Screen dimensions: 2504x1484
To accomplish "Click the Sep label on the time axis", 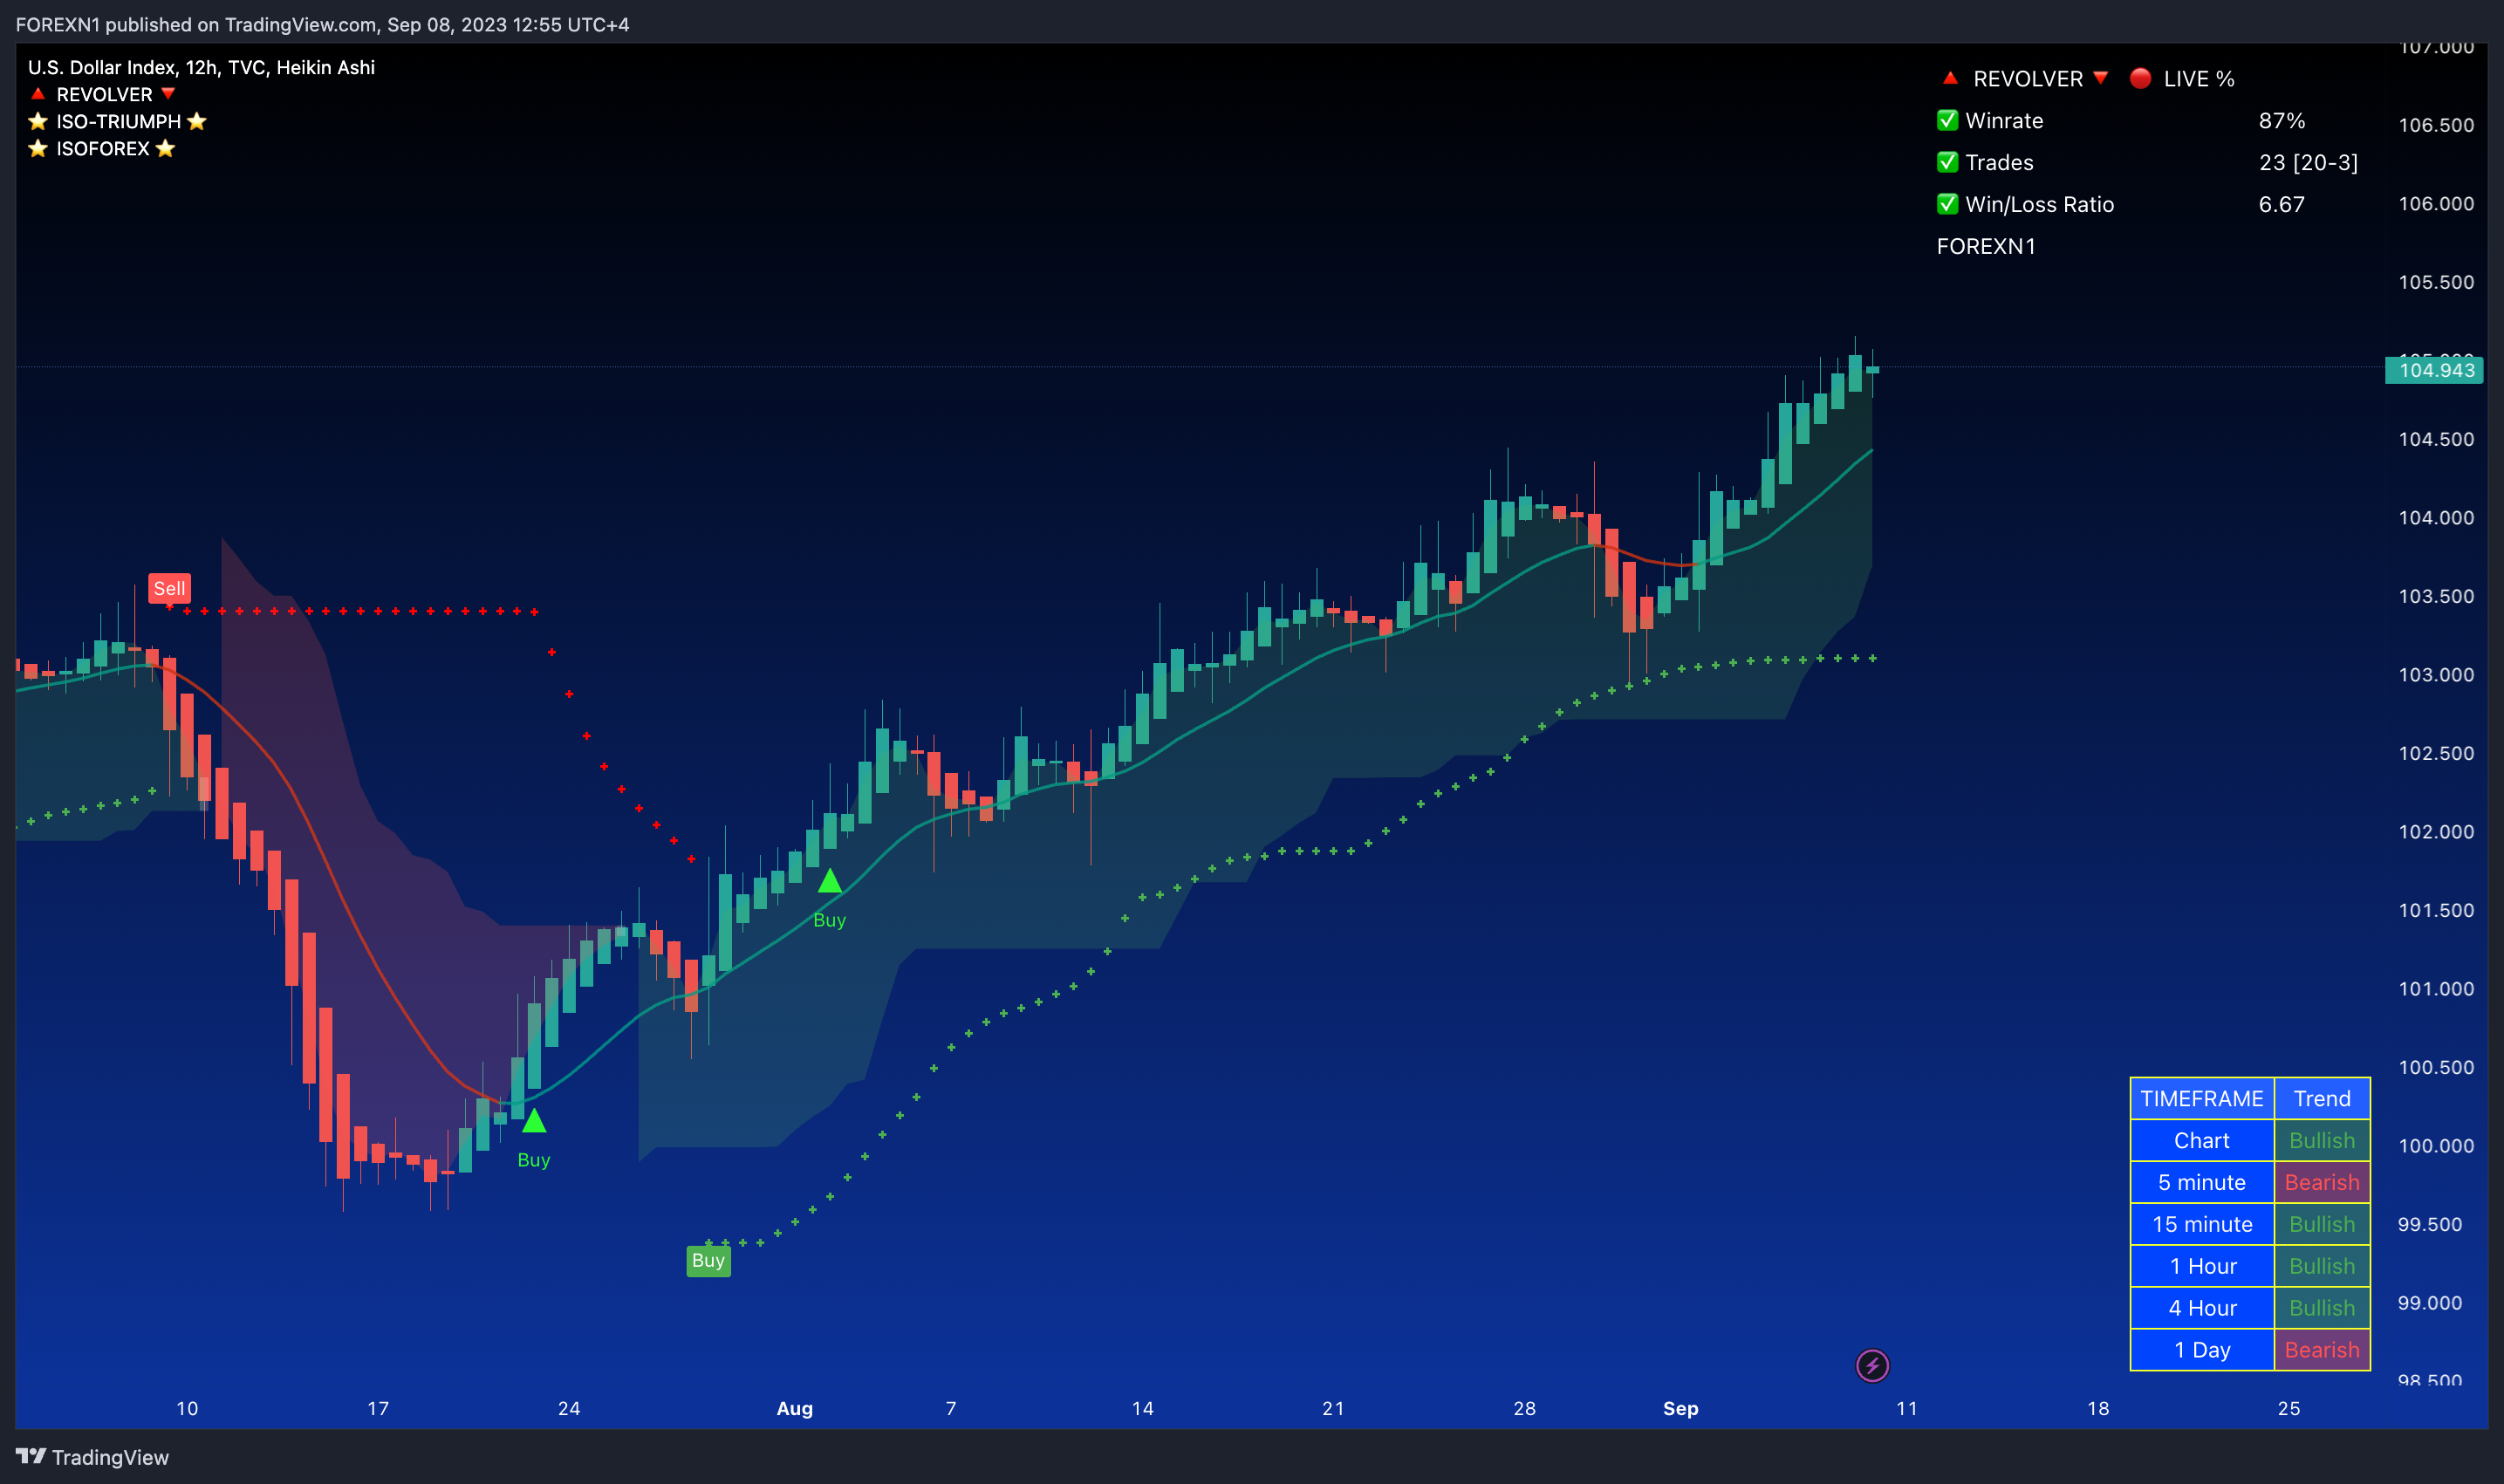I will [1680, 1408].
